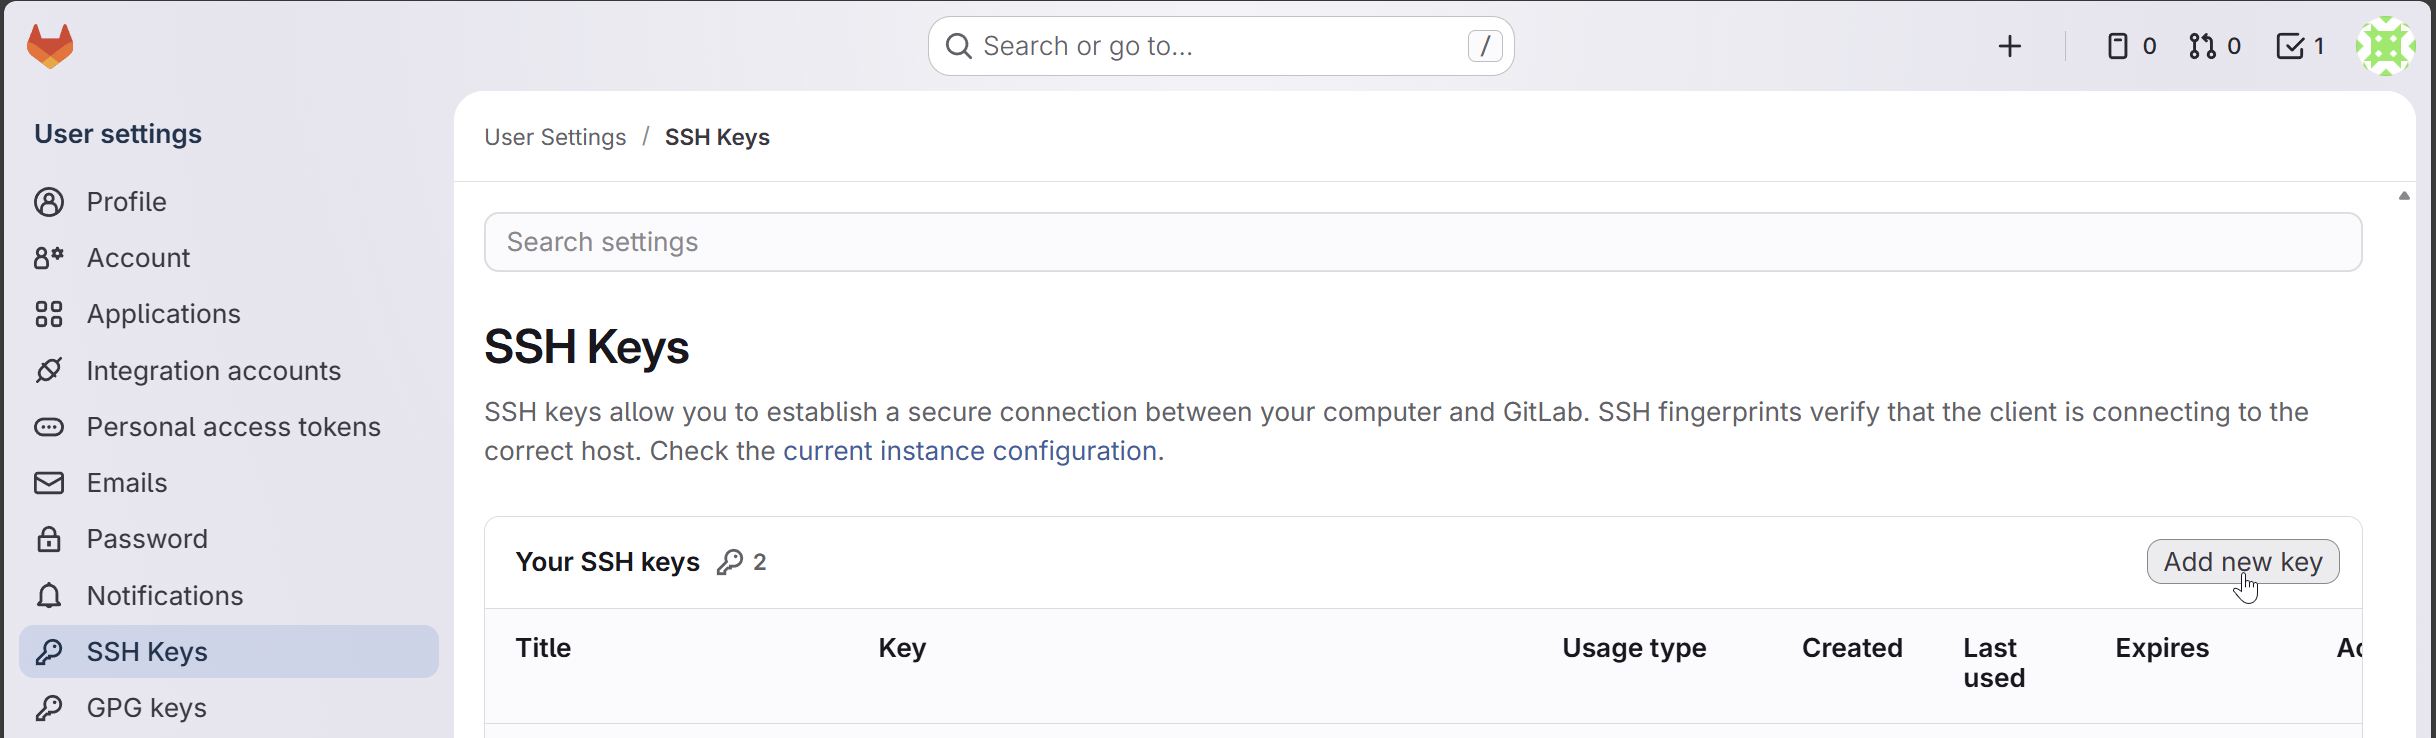The width and height of the screenshot is (2436, 738).
Task: Open the Emails envelope icon
Action: click(50, 482)
